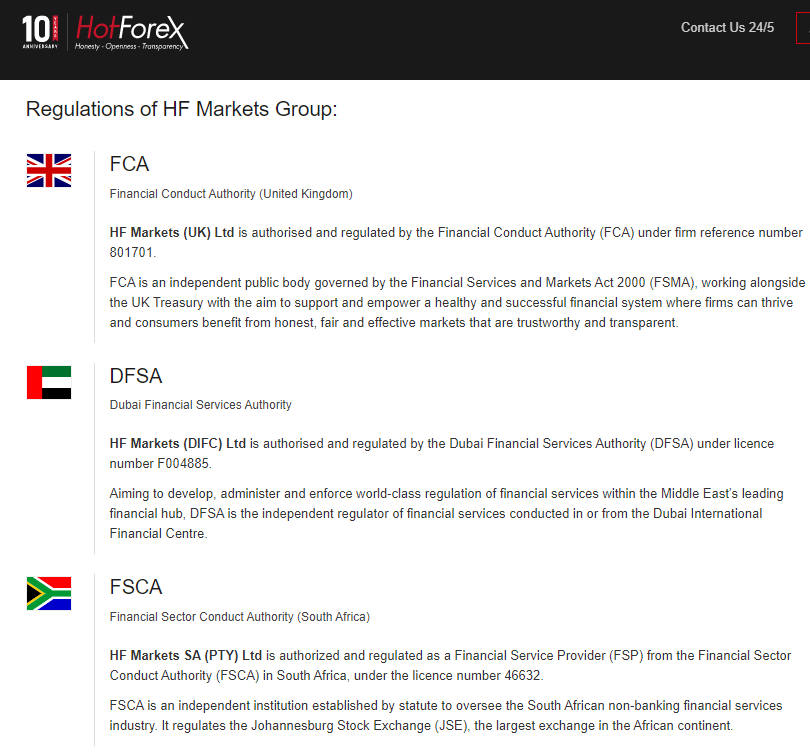
Task: Click bold 'HF Markets SA (PTY) Ltd' text
Action: click(x=185, y=655)
